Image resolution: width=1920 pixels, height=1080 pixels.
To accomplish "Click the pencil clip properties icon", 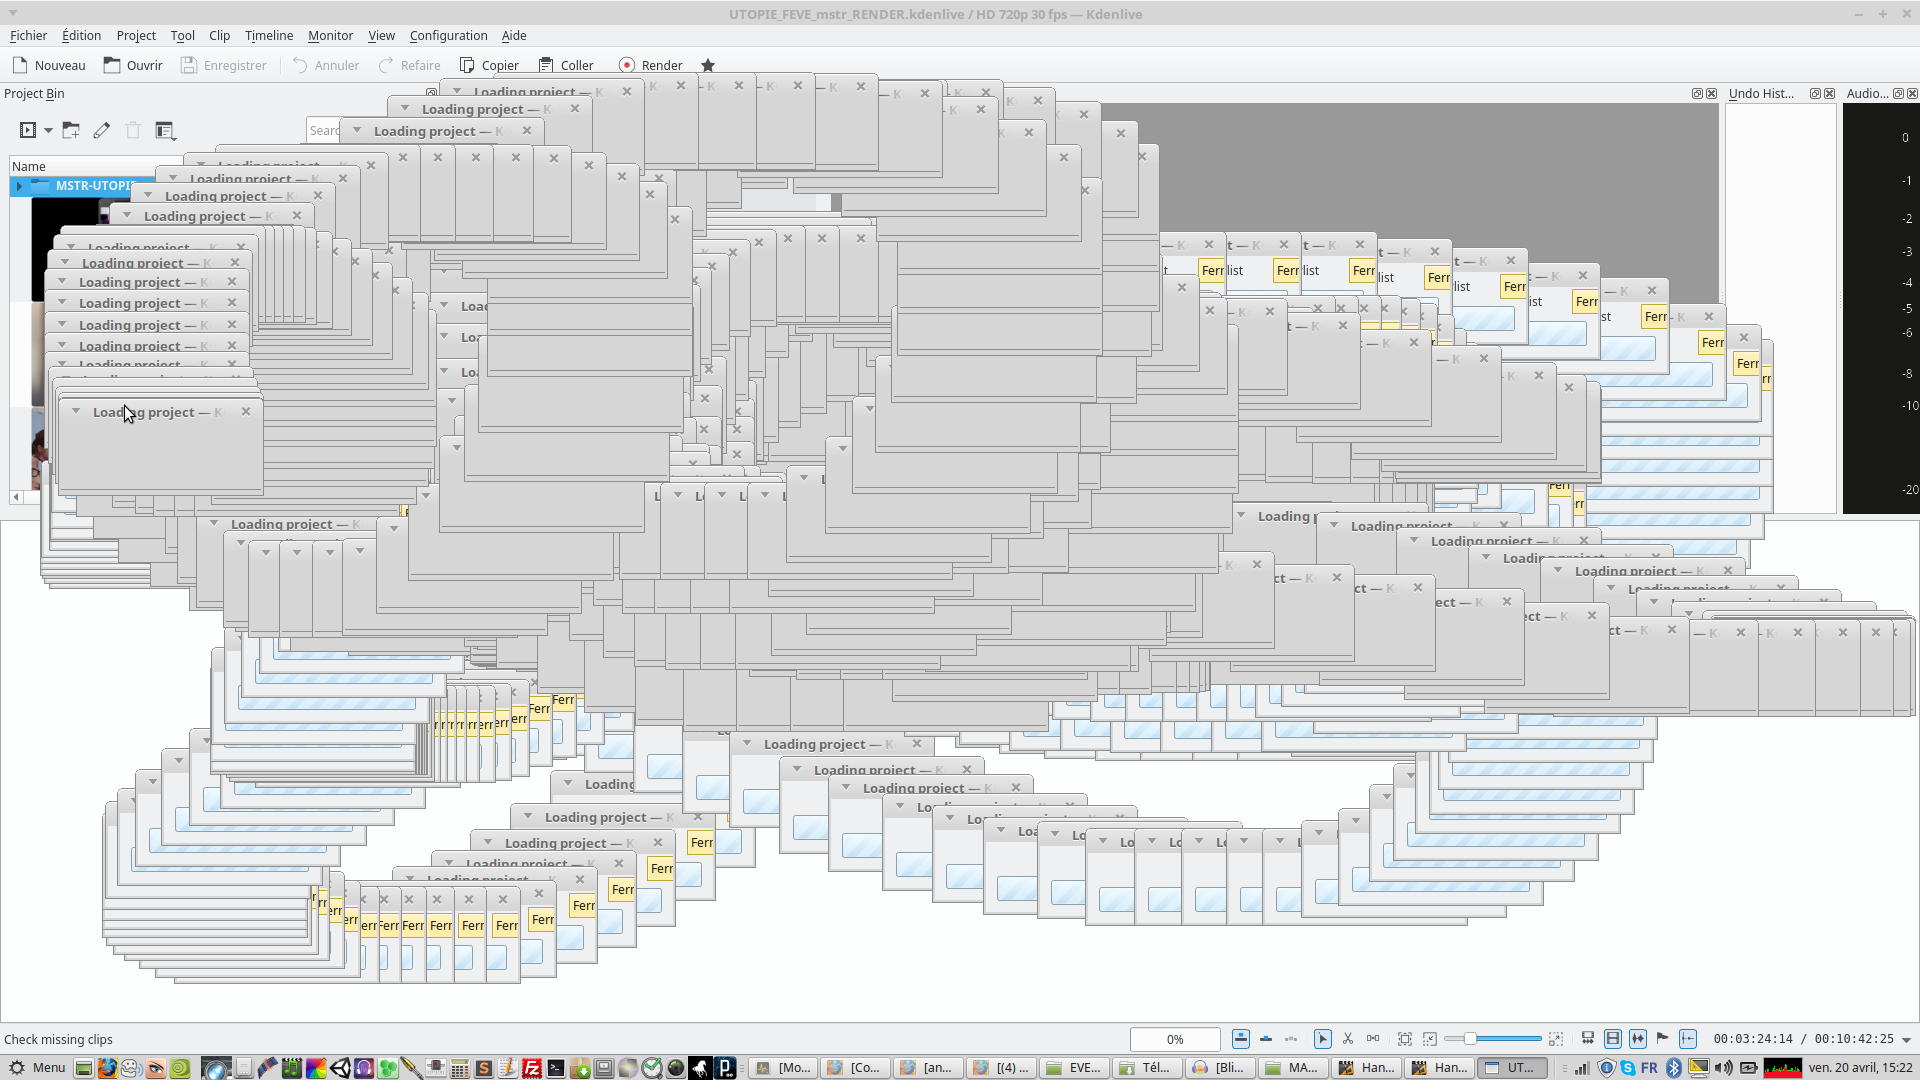I will 101,130.
